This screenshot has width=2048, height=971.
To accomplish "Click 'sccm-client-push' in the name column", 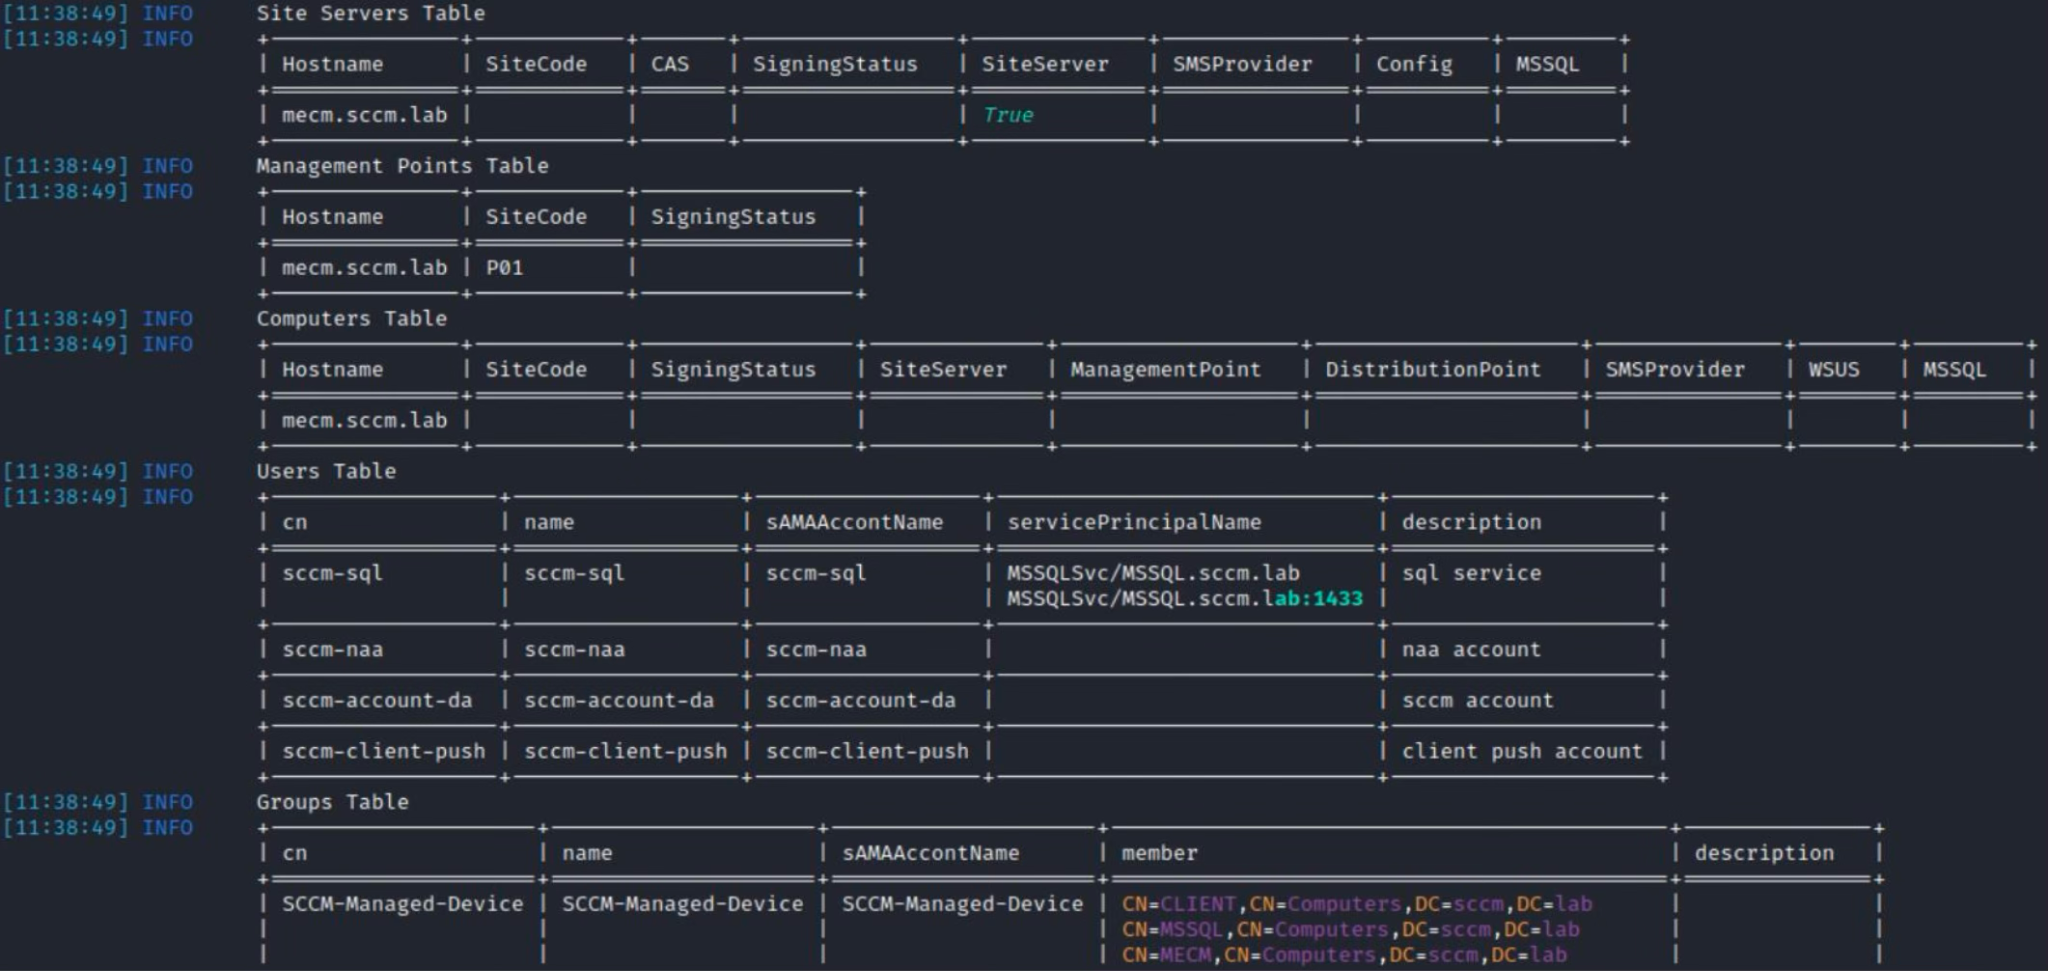I will click(625, 752).
